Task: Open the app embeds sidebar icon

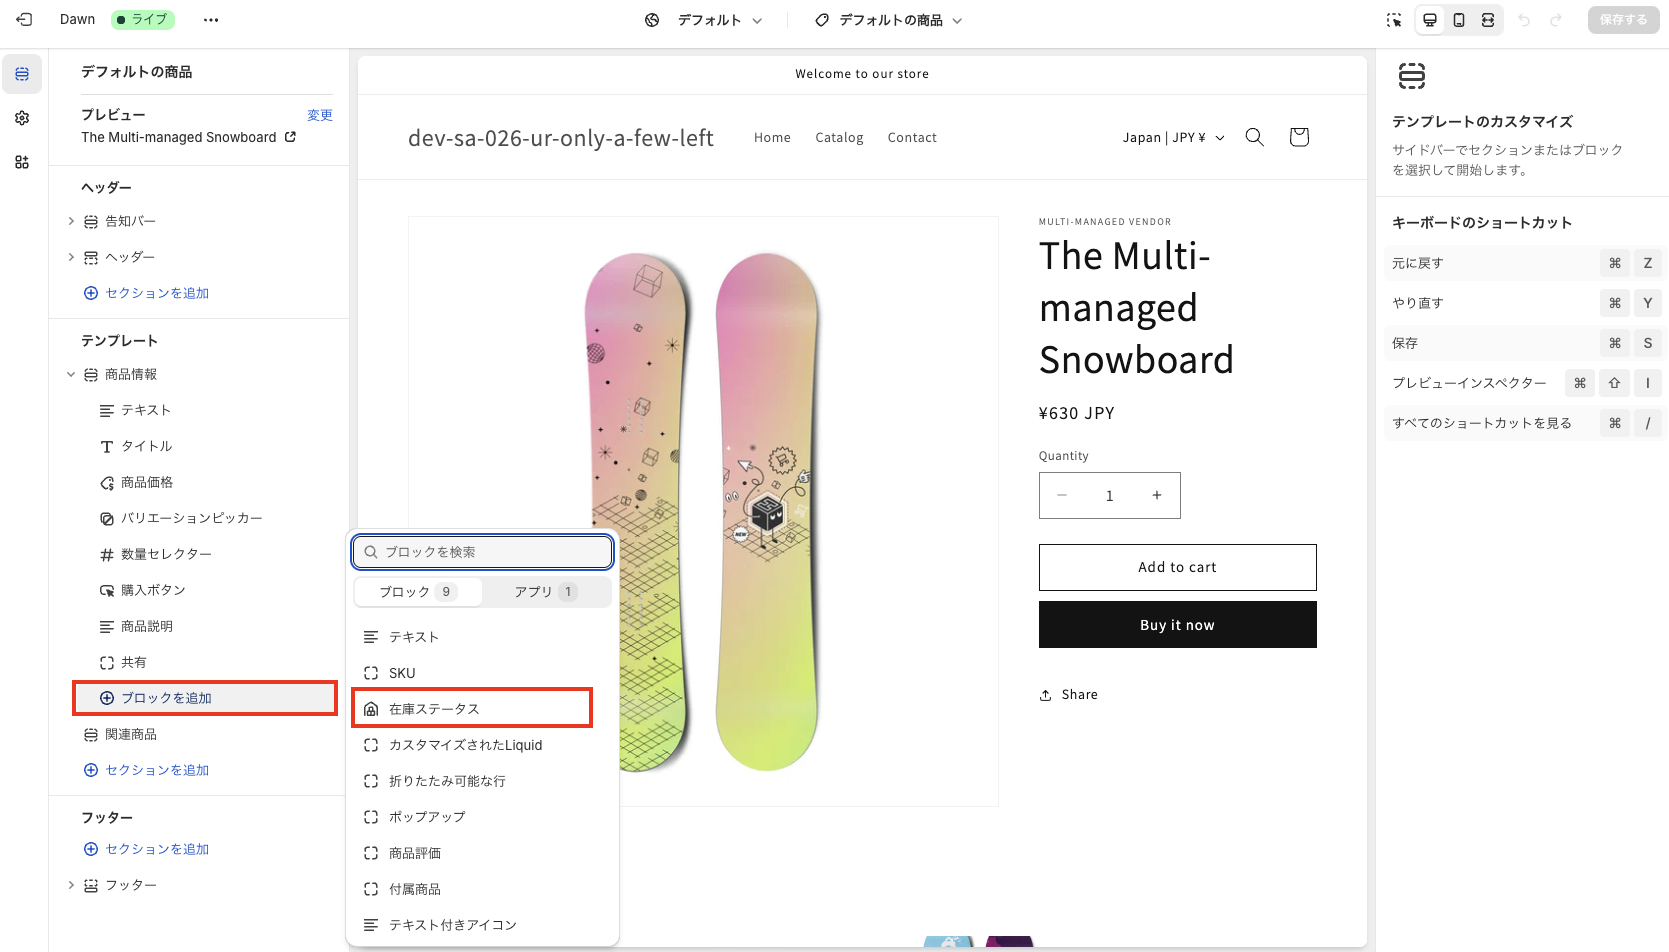Action: (22, 162)
